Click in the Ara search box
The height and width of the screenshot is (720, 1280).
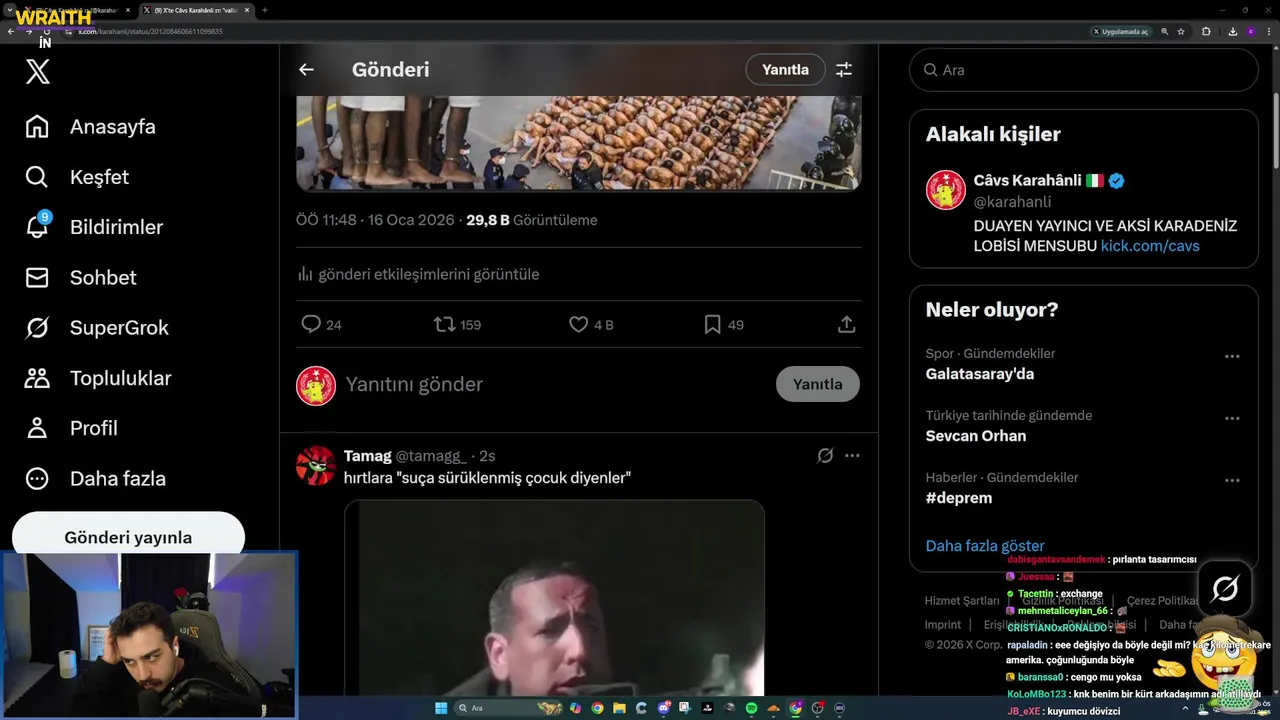(x=1083, y=70)
